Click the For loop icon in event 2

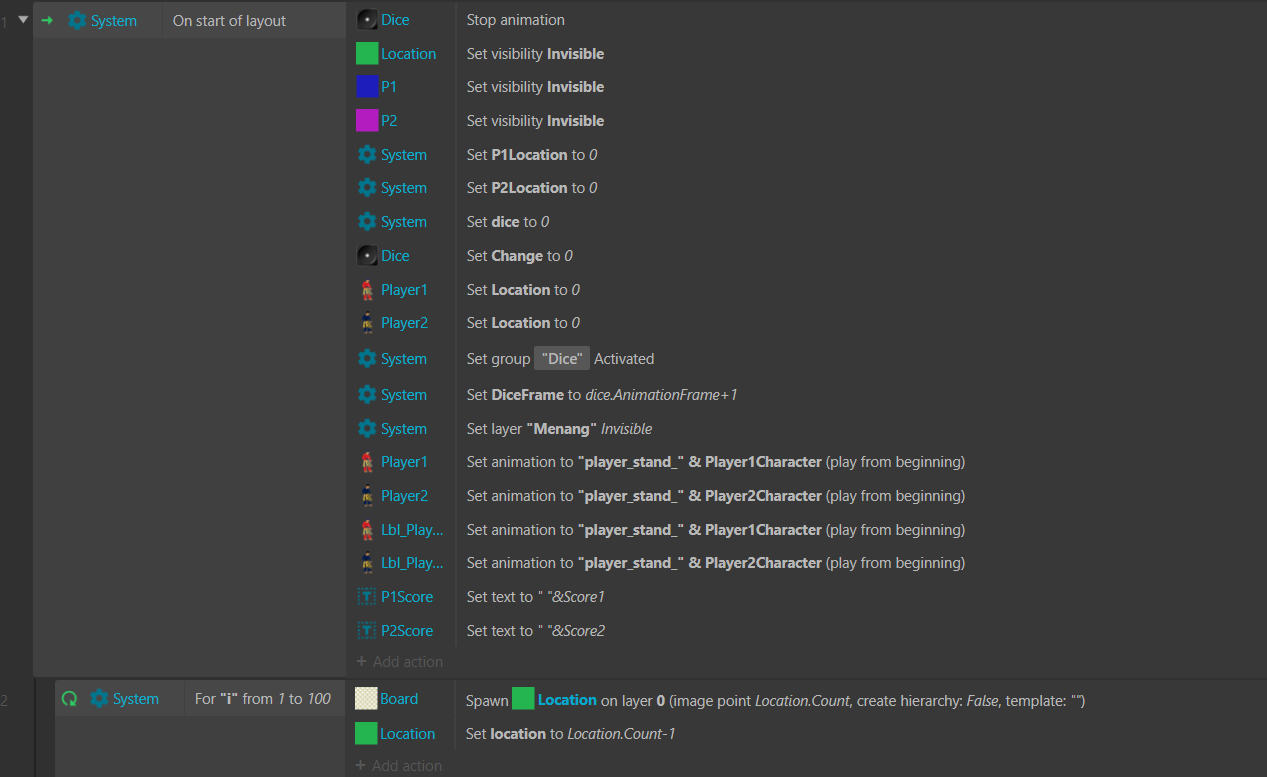tap(69, 699)
